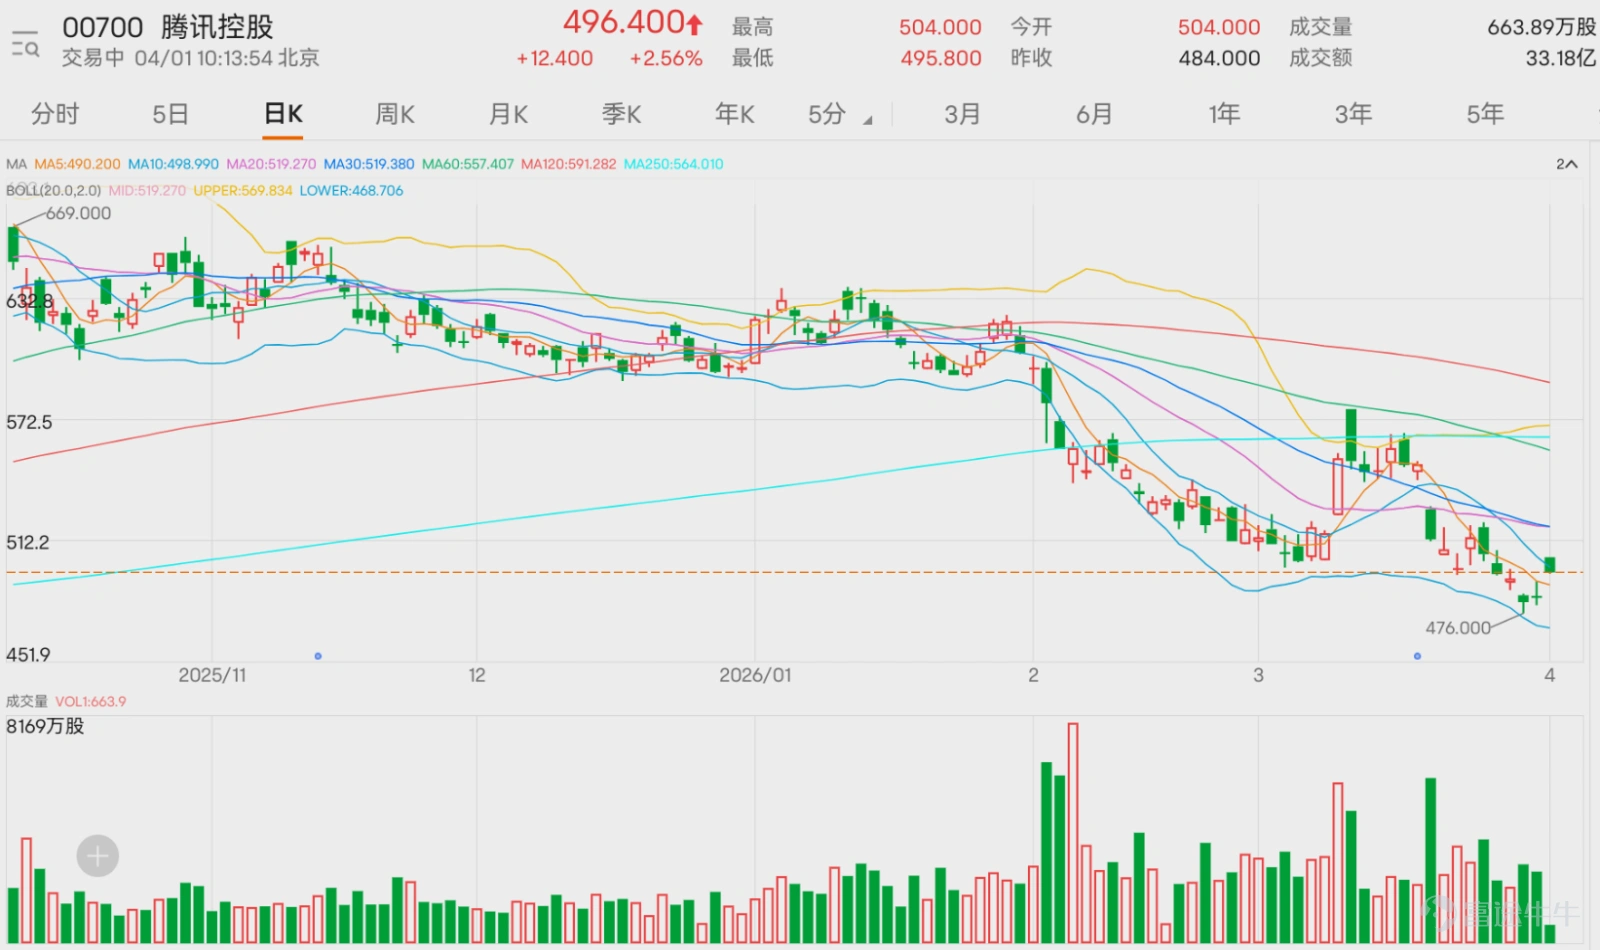
Task: Click the MA30:519.380 indicator label
Action: [x=369, y=164]
